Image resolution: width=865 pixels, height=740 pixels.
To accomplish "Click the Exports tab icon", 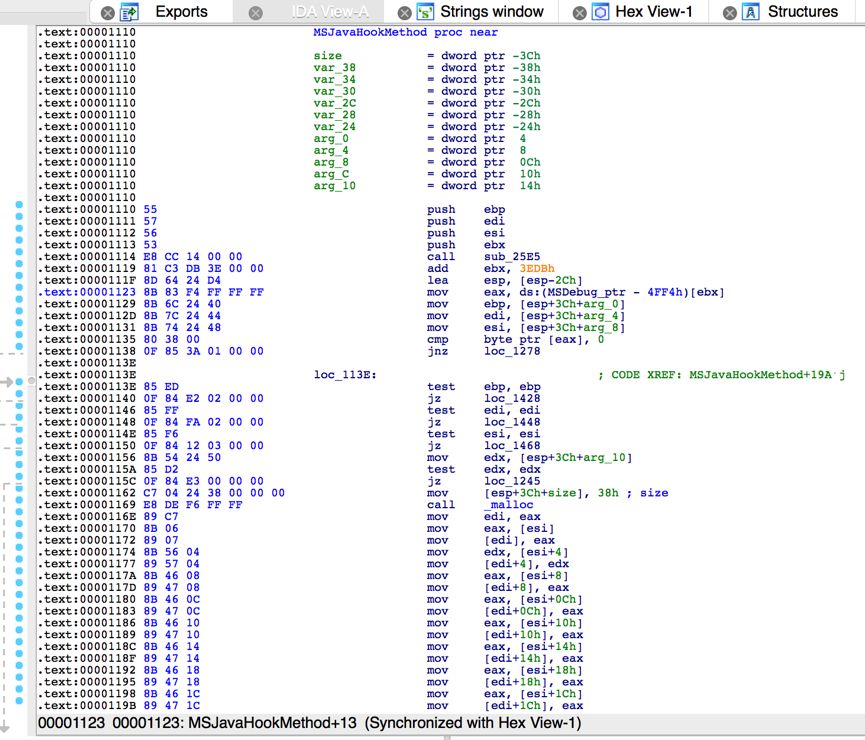I will pos(129,12).
